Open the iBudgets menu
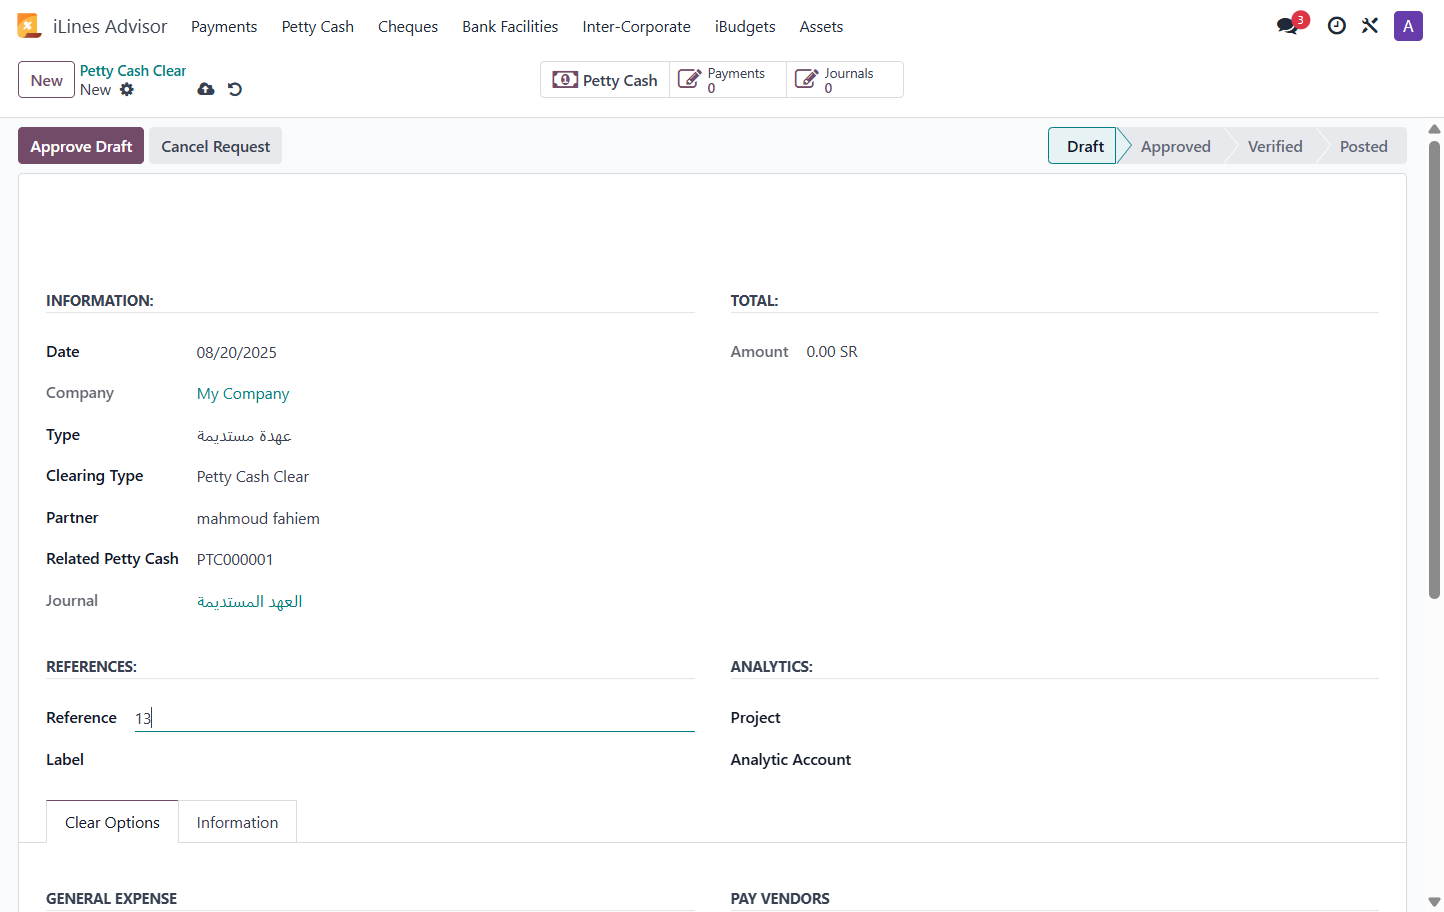The width and height of the screenshot is (1444, 912). point(745,27)
